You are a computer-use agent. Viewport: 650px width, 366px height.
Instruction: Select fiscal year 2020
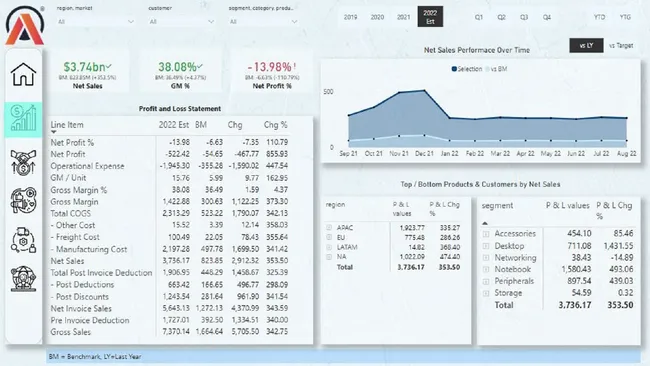(377, 17)
